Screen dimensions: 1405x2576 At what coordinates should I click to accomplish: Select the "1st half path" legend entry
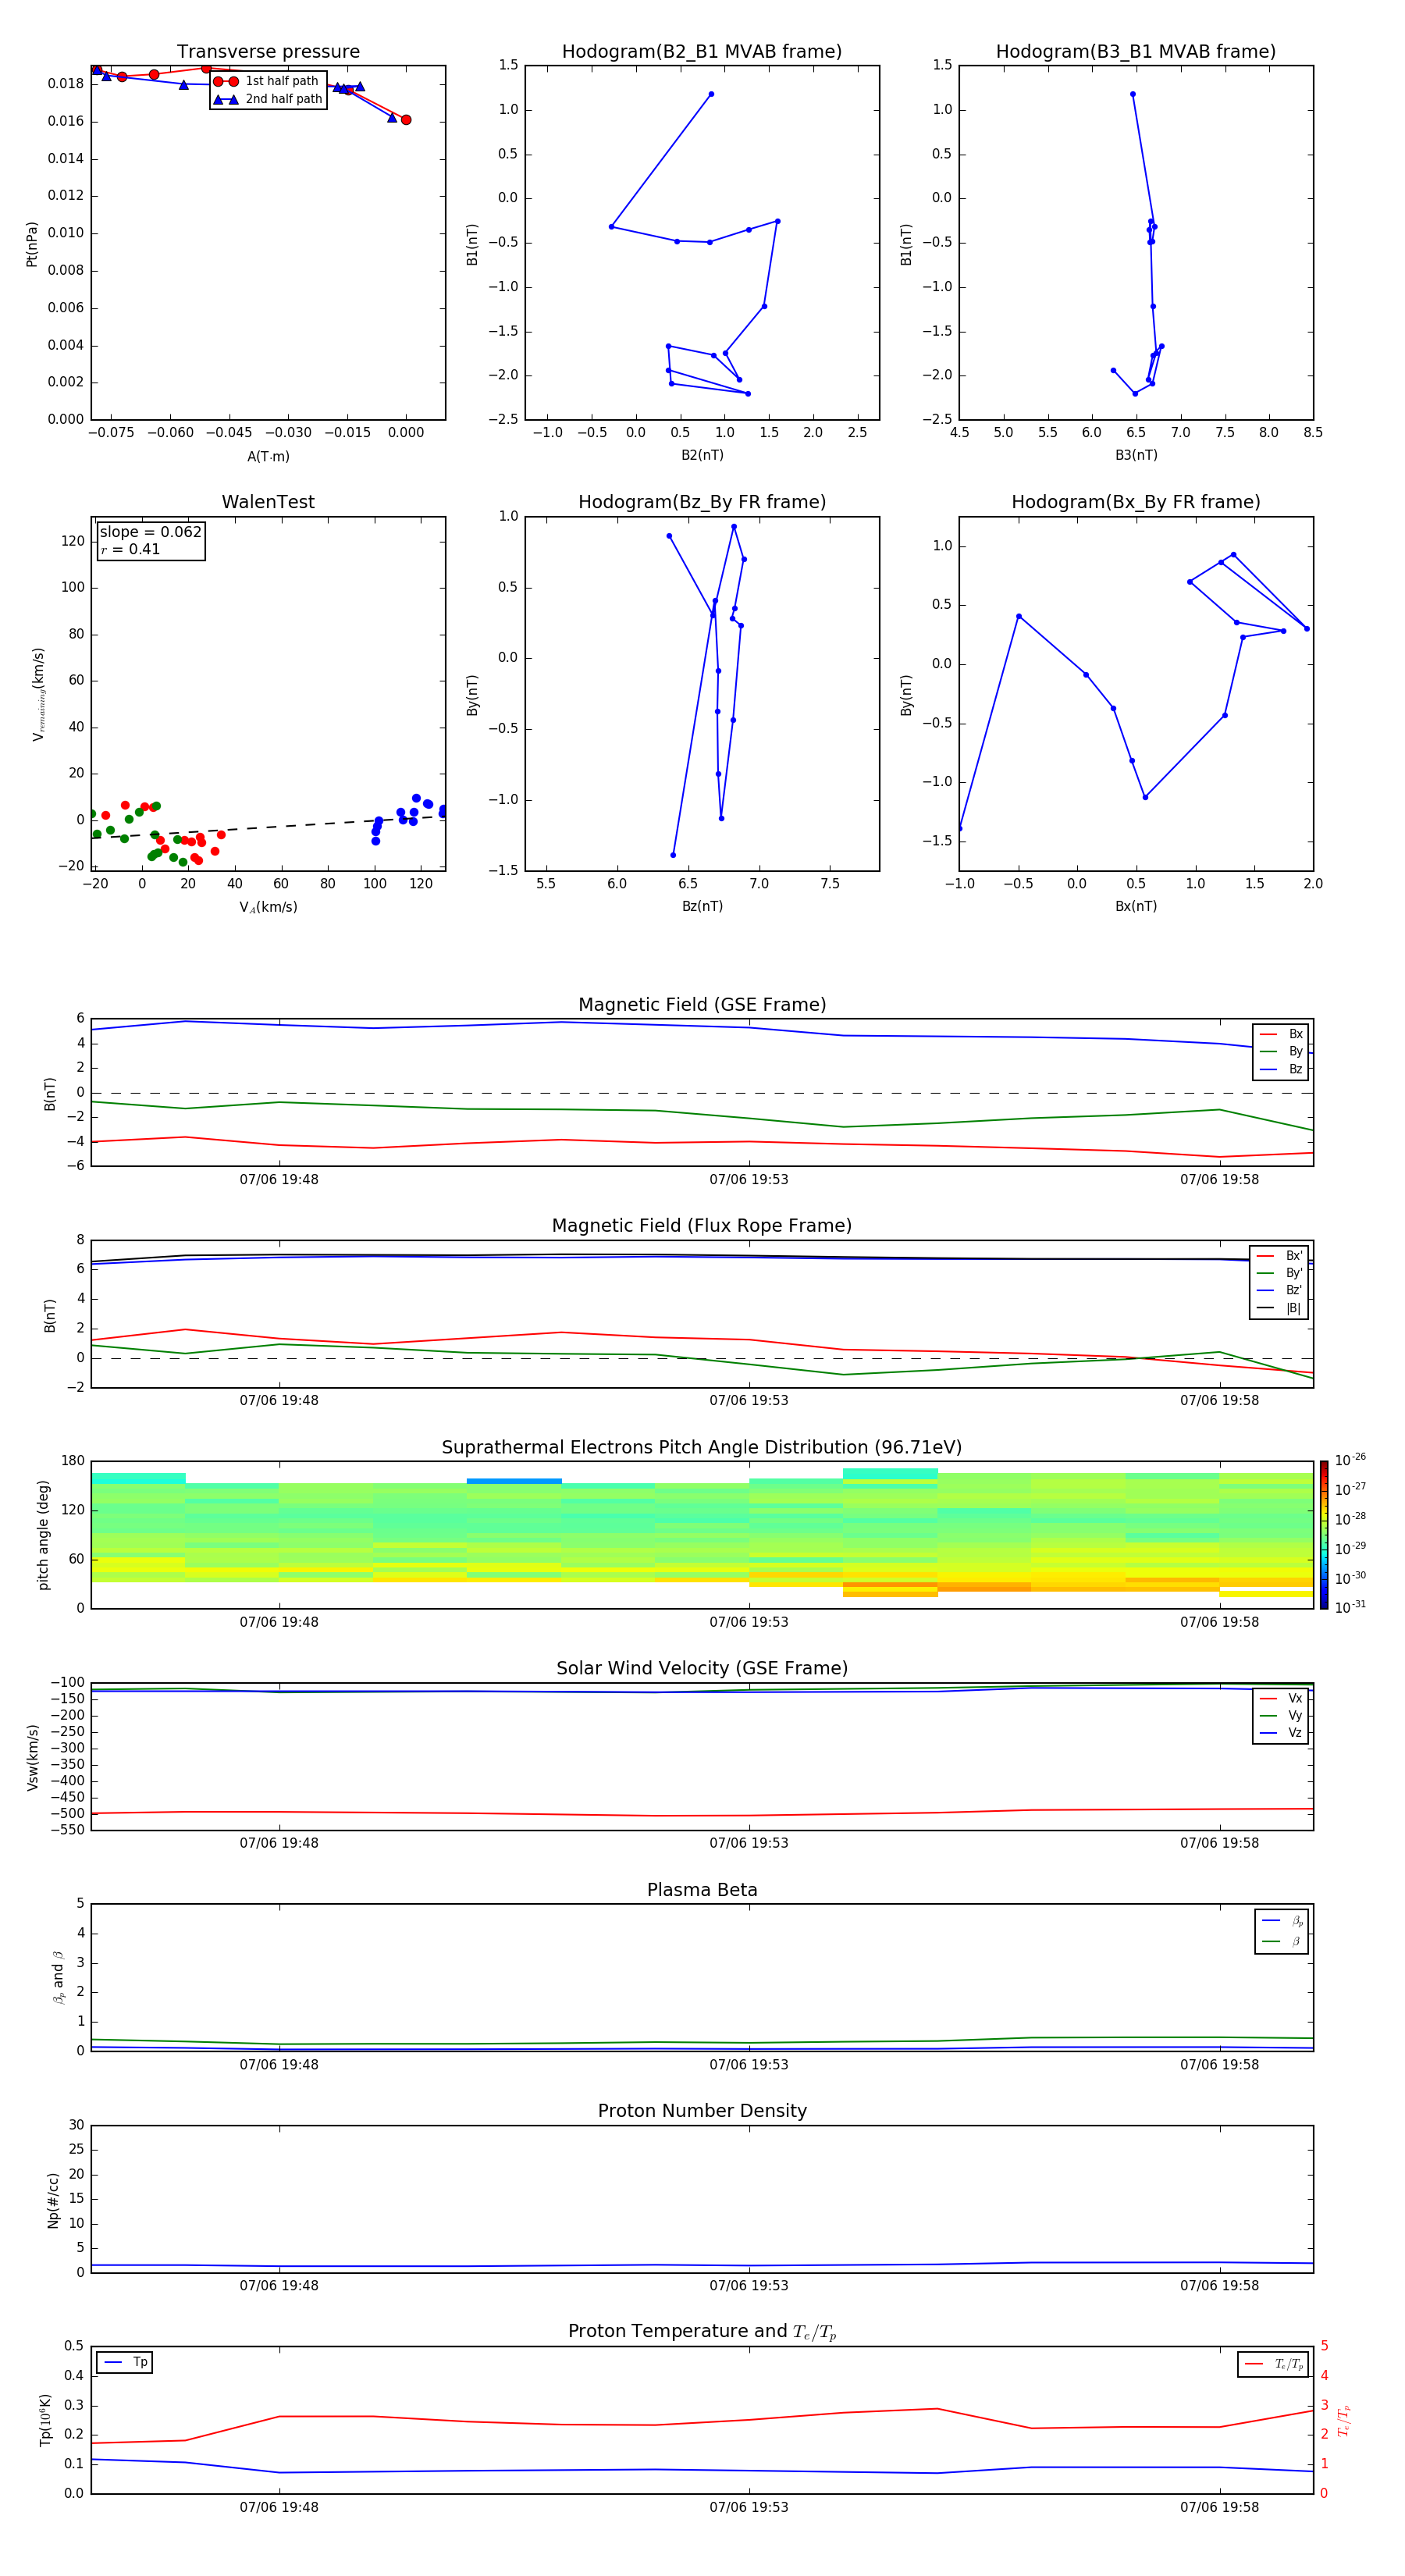point(267,81)
